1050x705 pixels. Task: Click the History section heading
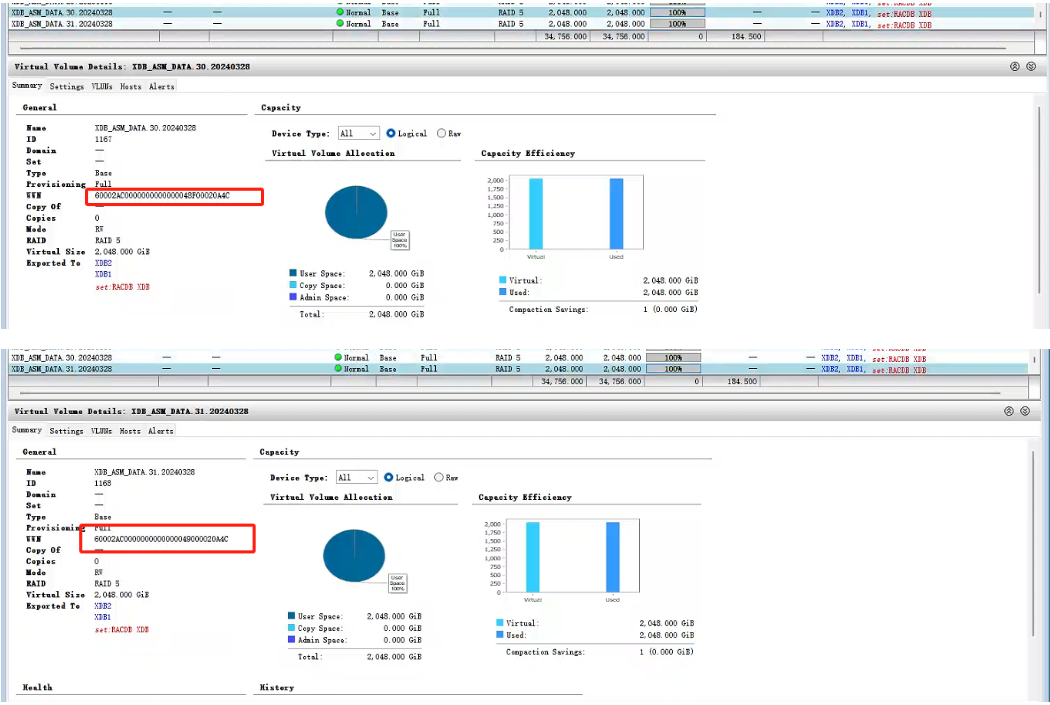pyautogui.click(x=277, y=687)
